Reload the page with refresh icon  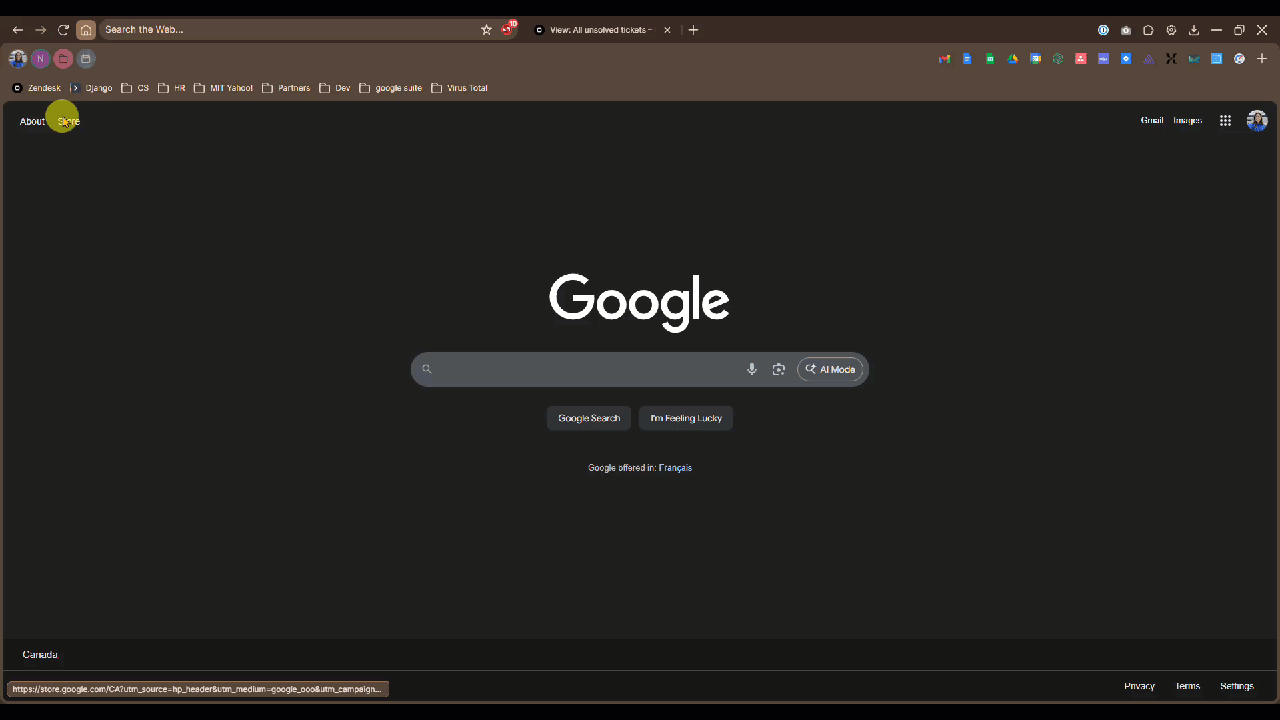point(63,30)
